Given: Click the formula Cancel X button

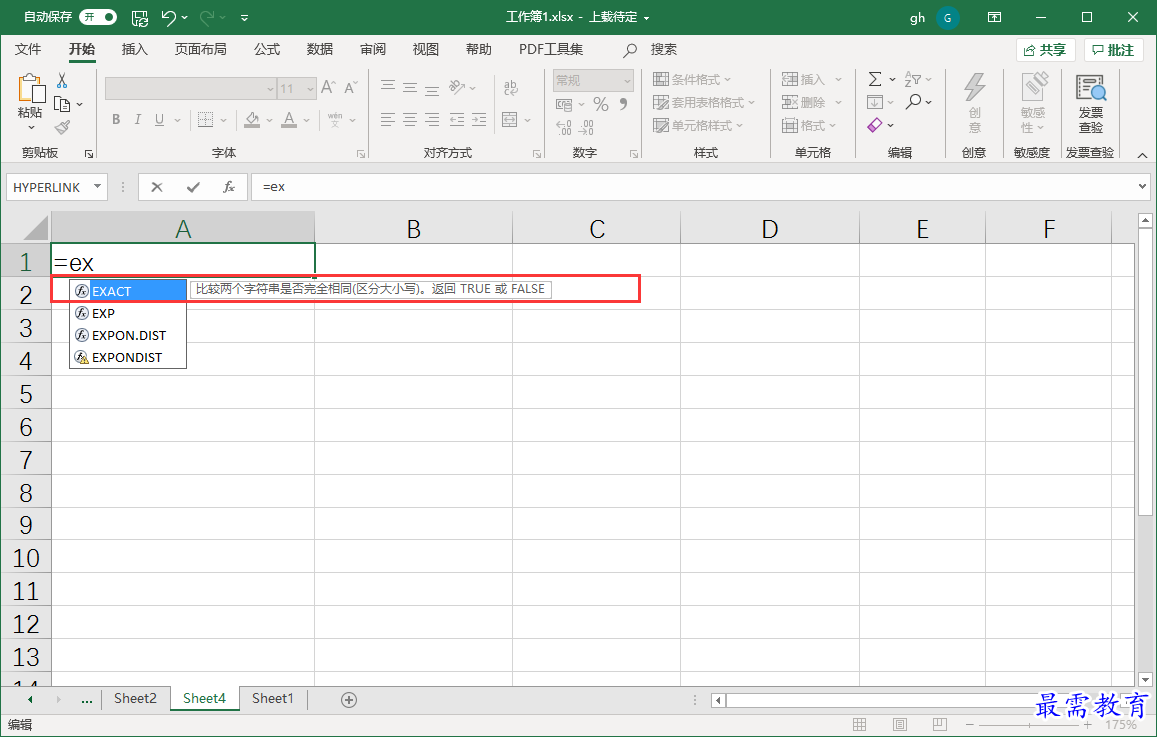Looking at the screenshot, I should pos(156,187).
